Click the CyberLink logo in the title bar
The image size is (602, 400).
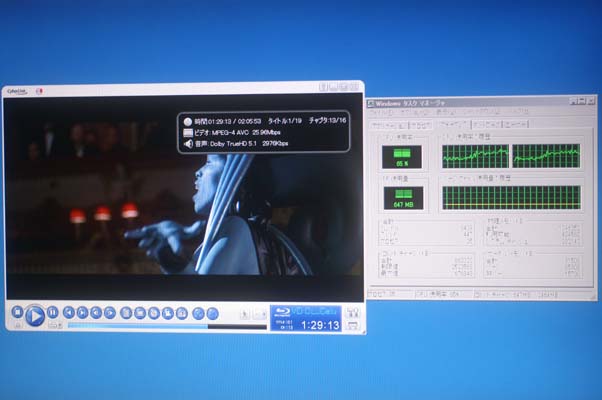[x=17, y=92]
